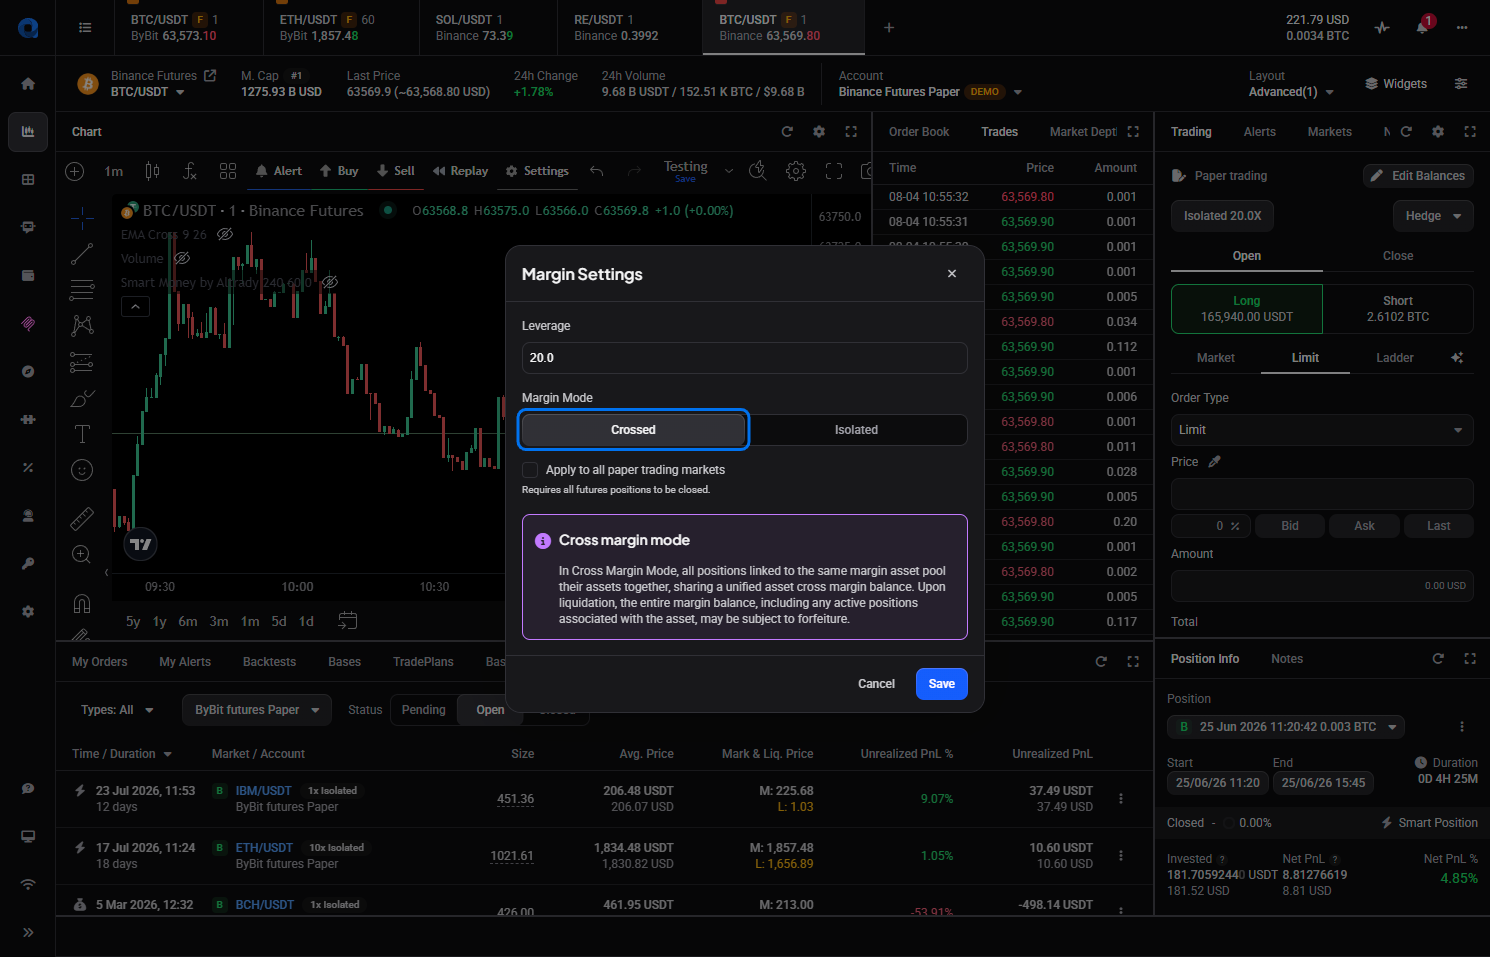The image size is (1490, 957).
Task: Open IBM/USDT row three-dot menu
Action: (x=1121, y=799)
